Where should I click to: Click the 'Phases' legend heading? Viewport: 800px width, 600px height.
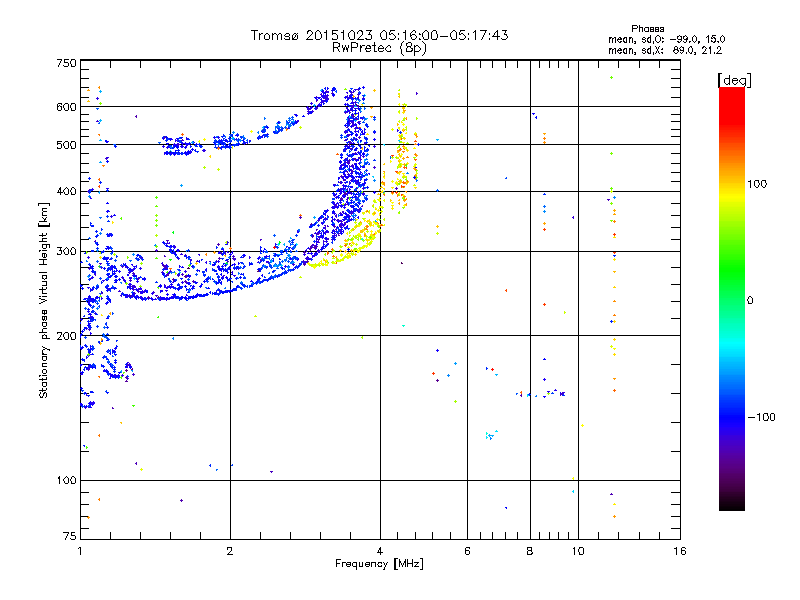[647, 29]
